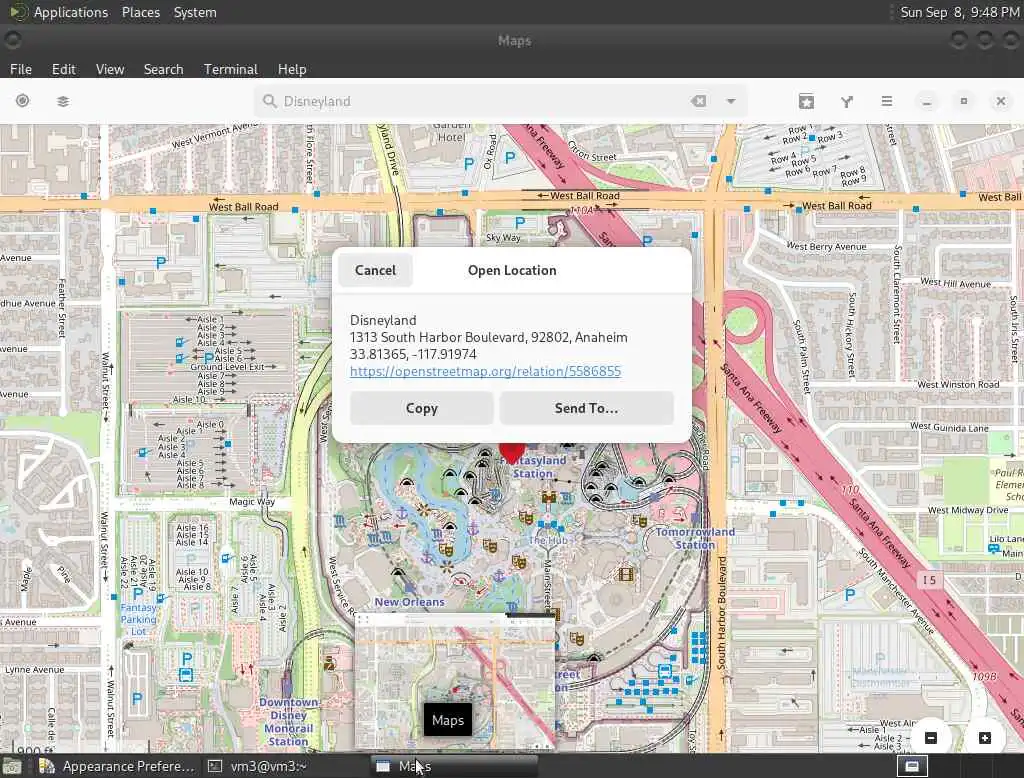Open the Terminal menu

(x=231, y=69)
